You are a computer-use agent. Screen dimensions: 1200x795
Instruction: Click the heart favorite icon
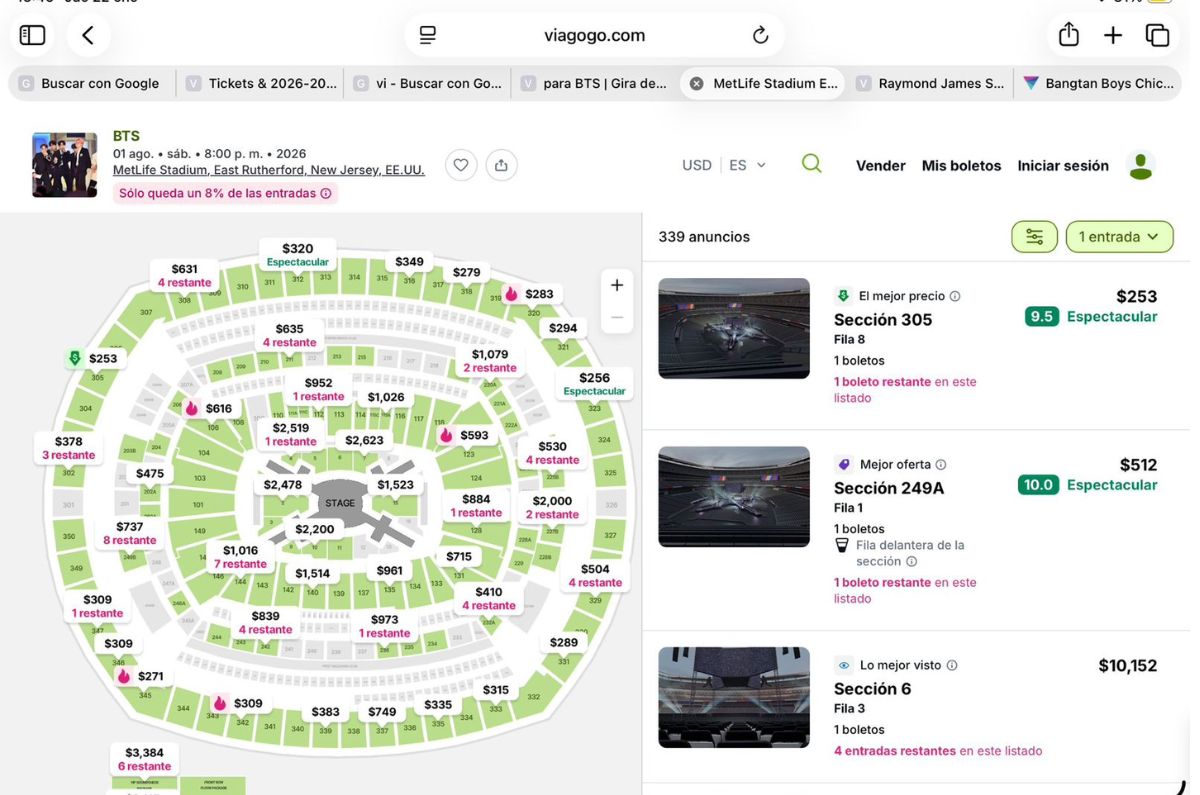click(461, 165)
